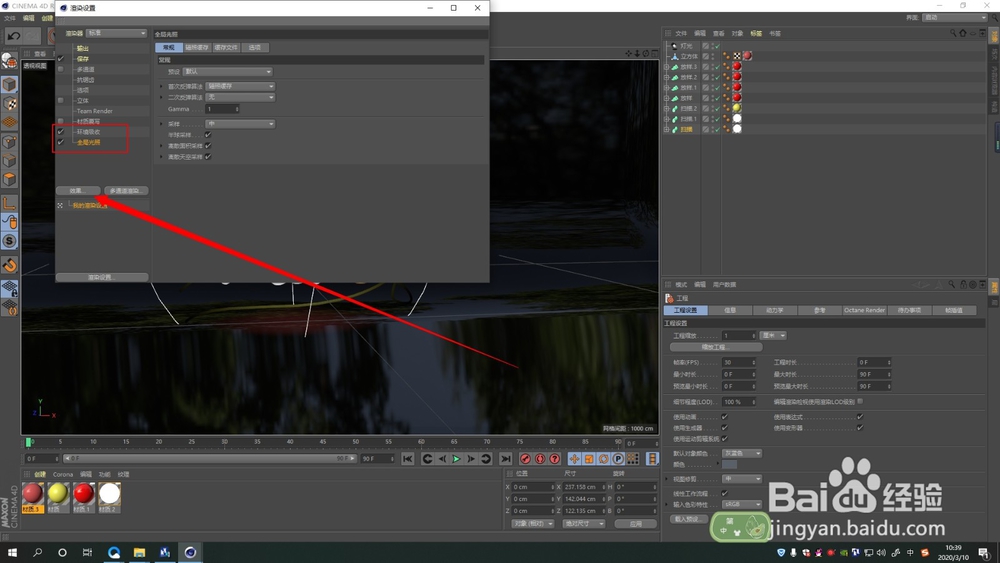The width and height of the screenshot is (1000, 563).
Task: Click Cinema 4D icon in taskbar
Action: coord(190,552)
